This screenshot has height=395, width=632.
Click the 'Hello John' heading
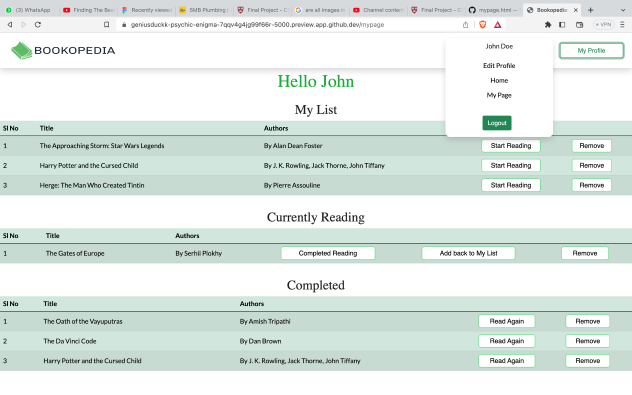point(316,81)
